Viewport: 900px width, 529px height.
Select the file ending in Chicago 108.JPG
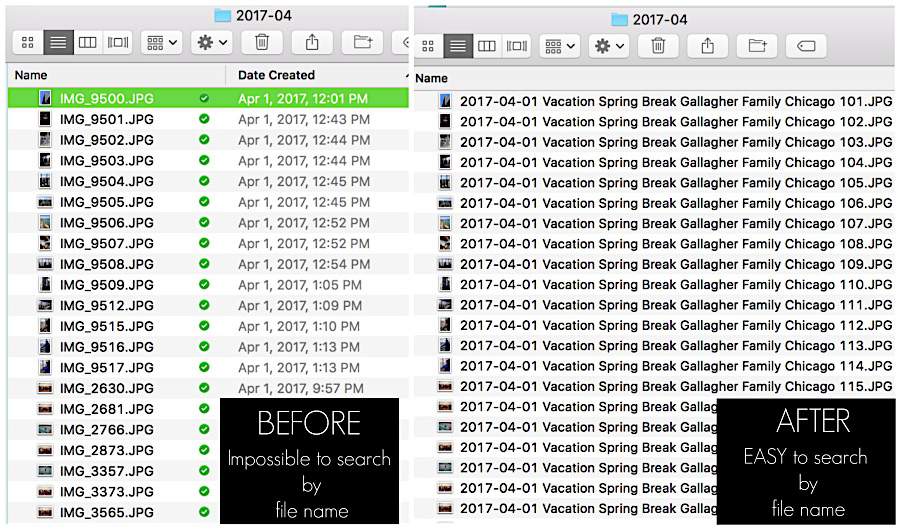pyautogui.click(x=675, y=244)
